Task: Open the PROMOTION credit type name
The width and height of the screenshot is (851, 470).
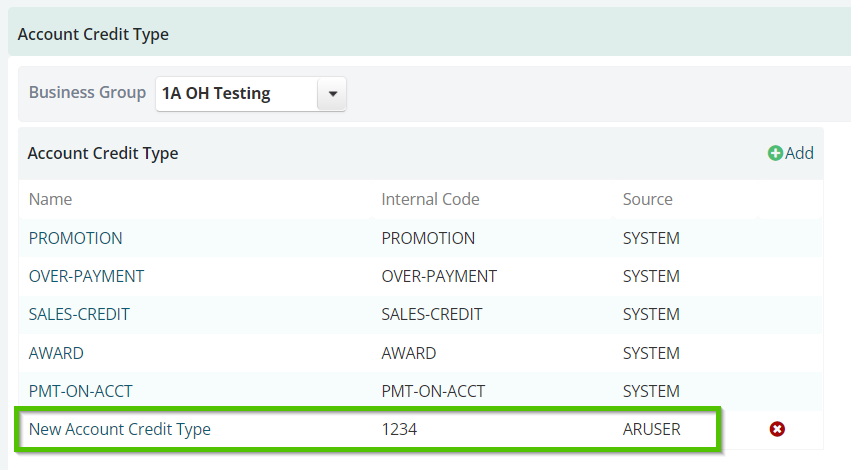Action: (x=75, y=238)
